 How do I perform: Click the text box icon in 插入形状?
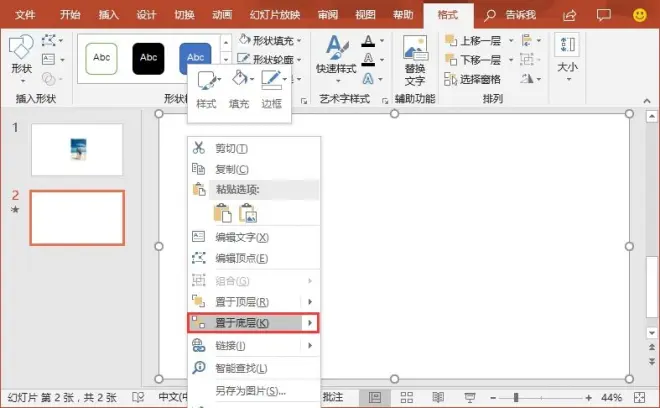tap(48, 59)
